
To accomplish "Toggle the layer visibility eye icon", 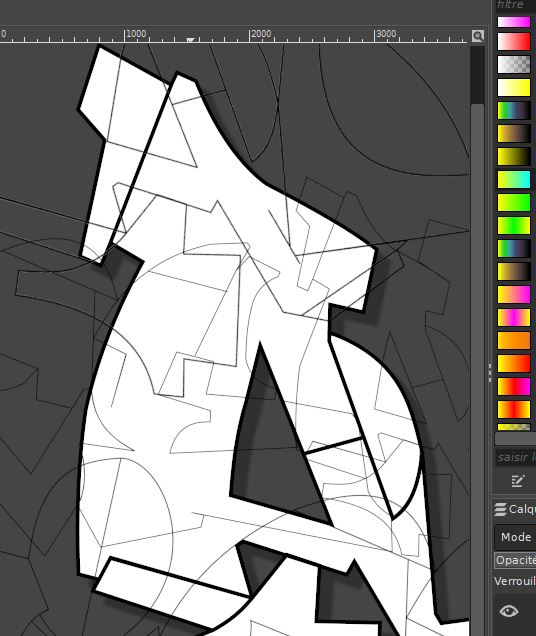I will (x=509, y=610).
